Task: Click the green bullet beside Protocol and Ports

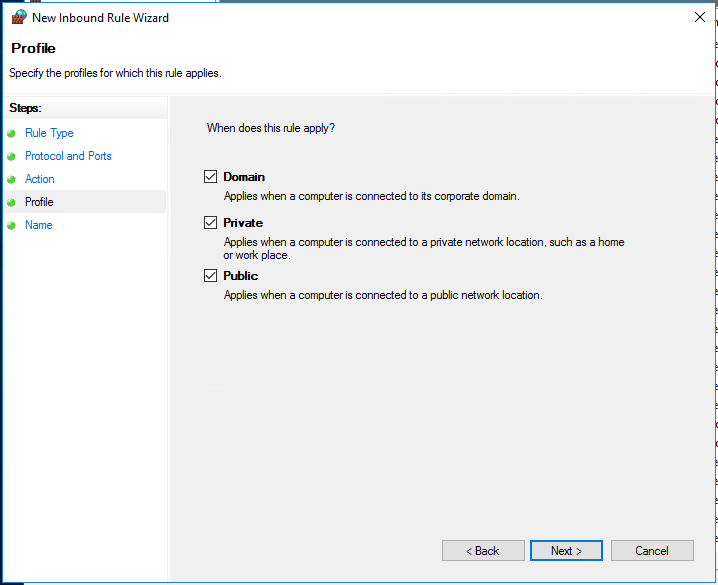Action: 11,156
